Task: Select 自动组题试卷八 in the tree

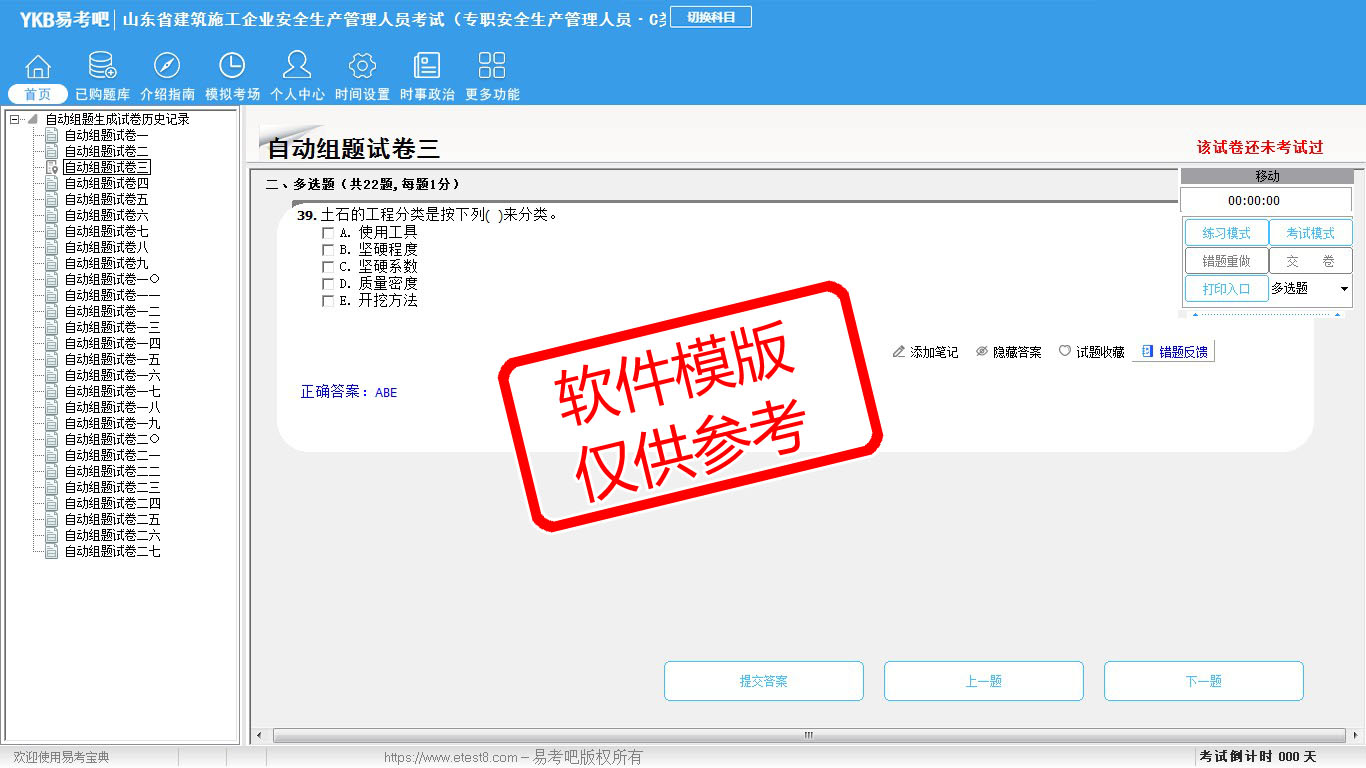Action: tap(106, 247)
